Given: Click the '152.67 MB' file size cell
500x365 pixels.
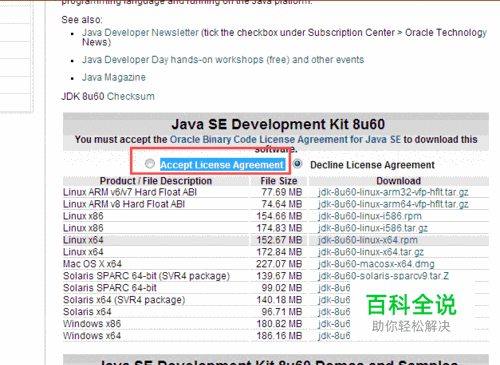Looking at the screenshot, I should [279, 240].
